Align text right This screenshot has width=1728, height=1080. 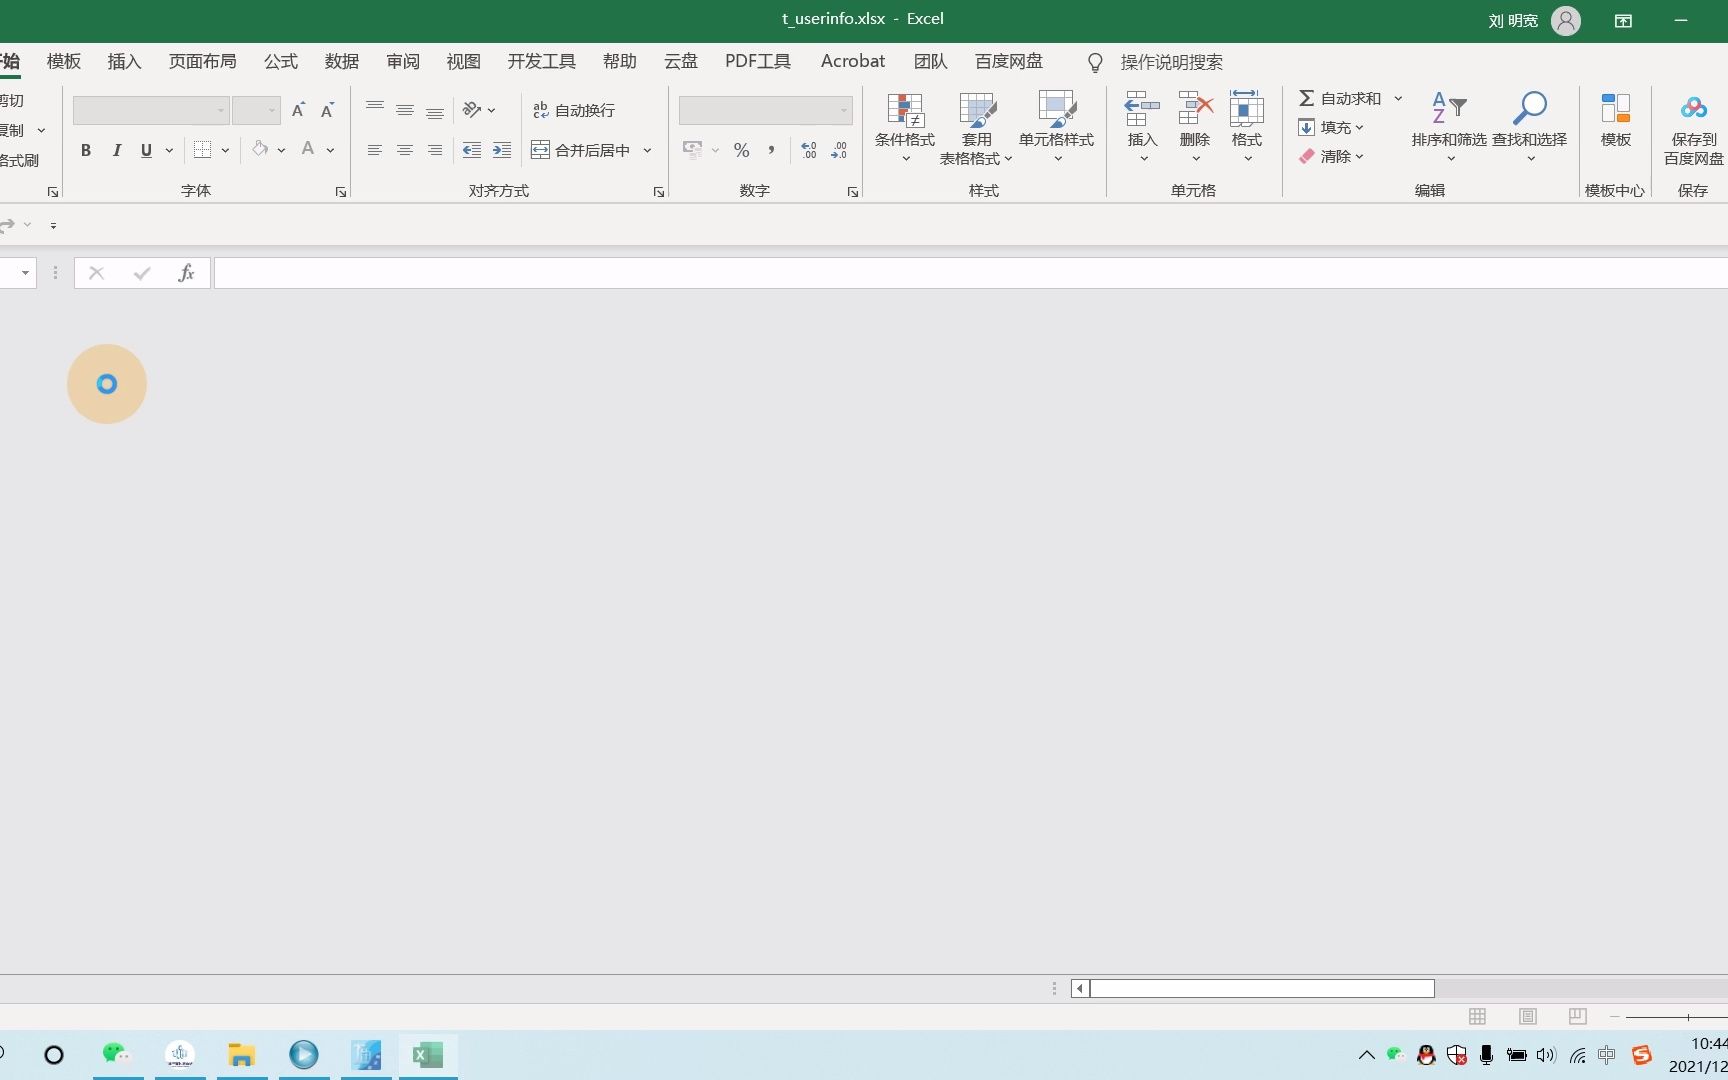(435, 150)
